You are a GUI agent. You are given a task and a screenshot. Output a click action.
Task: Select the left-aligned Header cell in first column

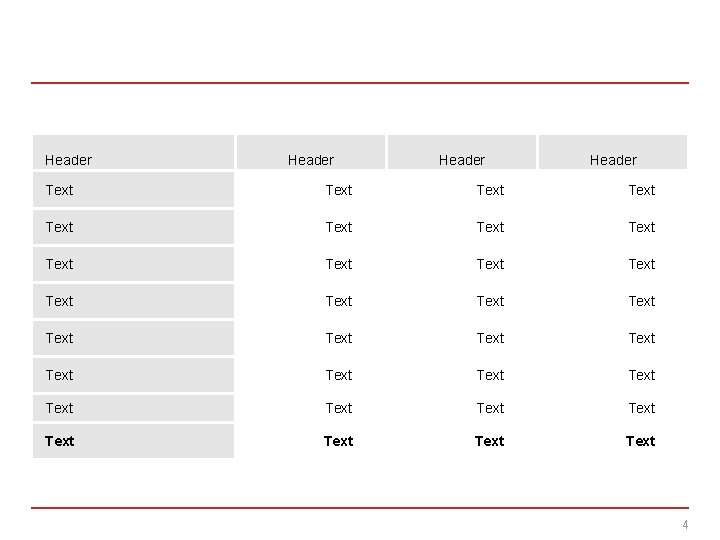click(x=133, y=152)
